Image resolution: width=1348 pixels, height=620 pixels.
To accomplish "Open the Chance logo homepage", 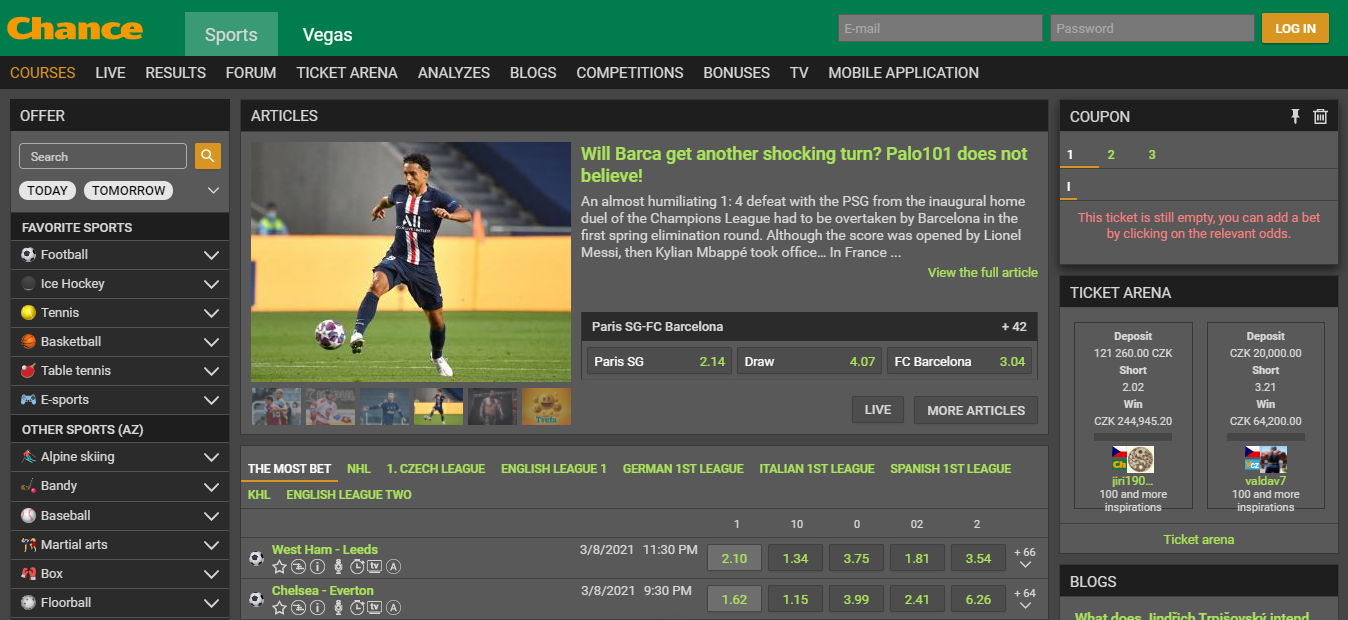I will click(x=75, y=27).
